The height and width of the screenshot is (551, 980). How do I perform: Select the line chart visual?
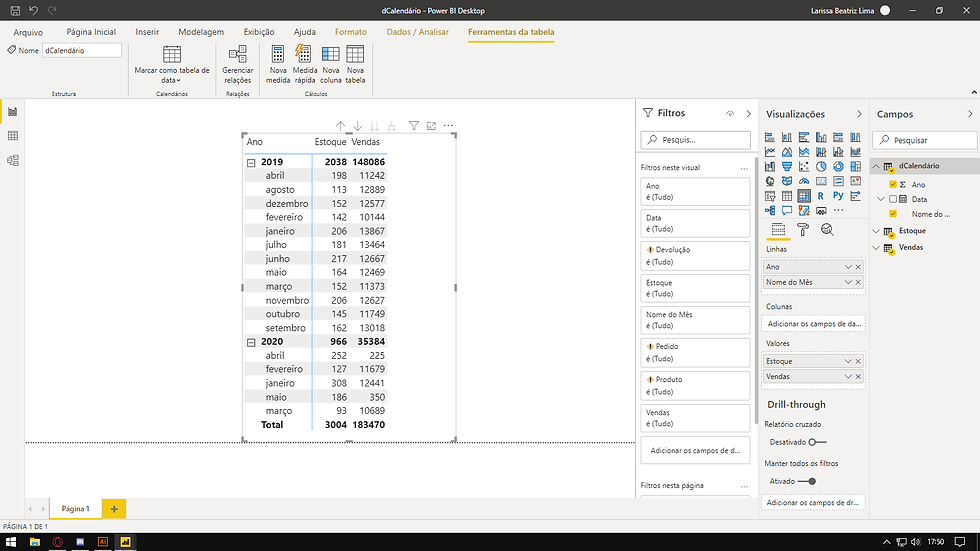(x=770, y=152)
